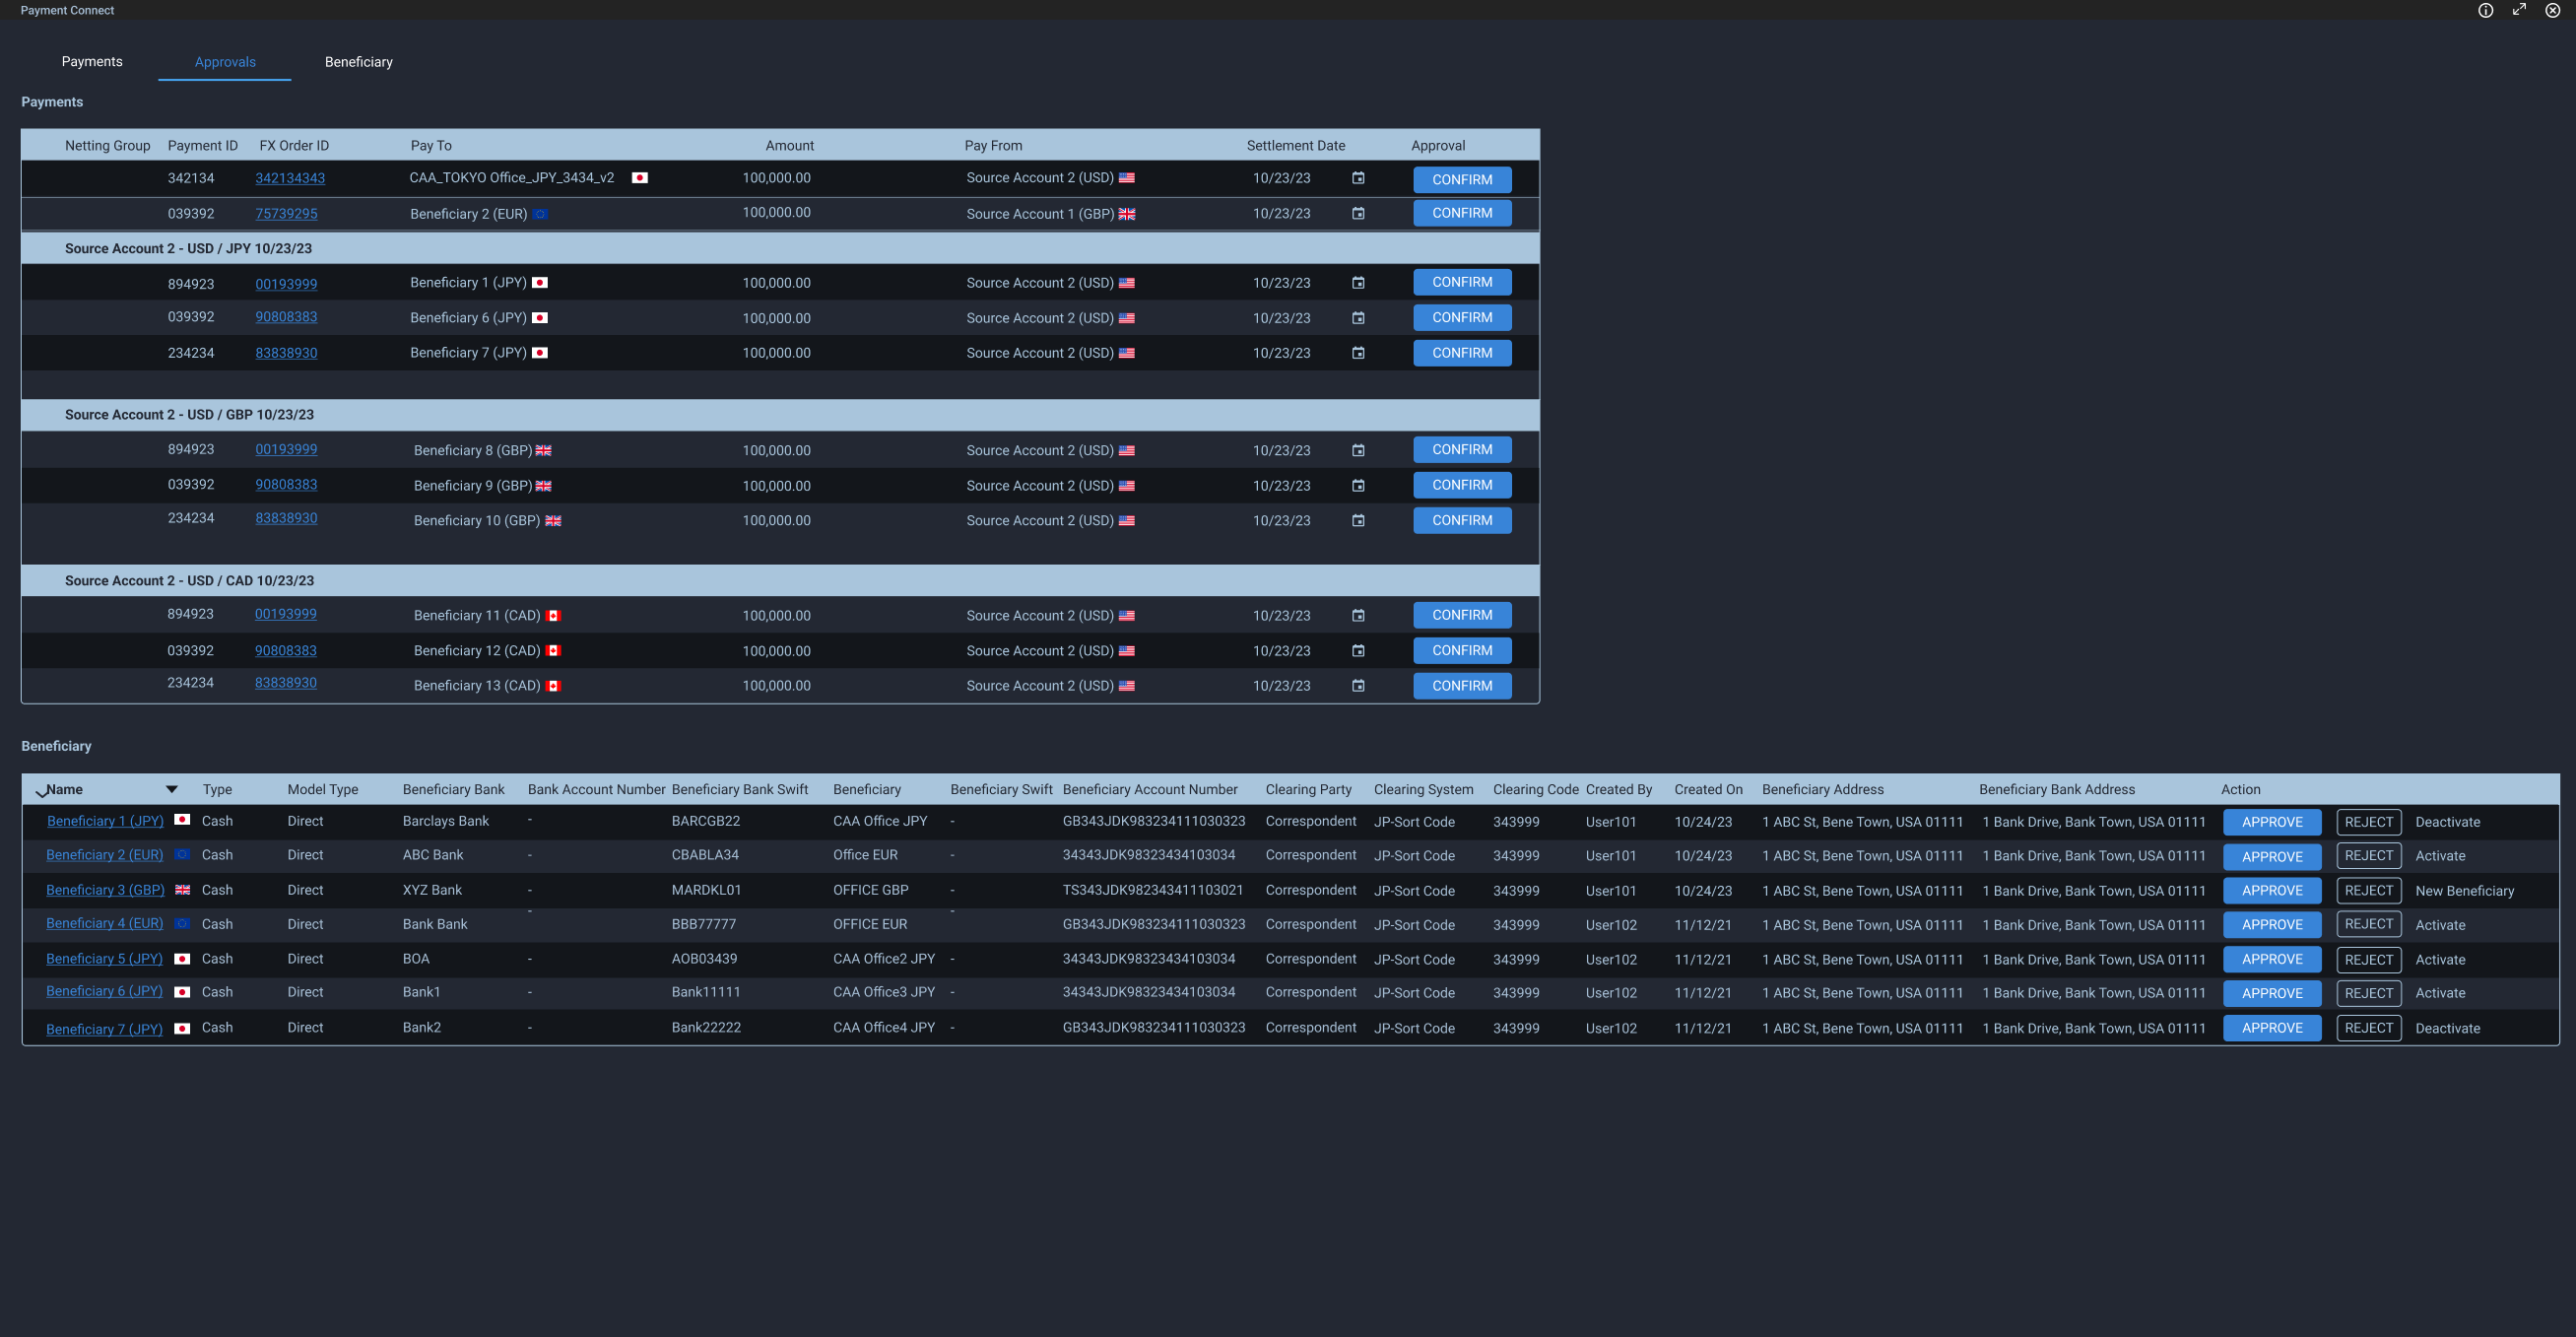2576x1337 pixels.
Task: Open calendar picker for payment 342134
Action: [1358, 178]
